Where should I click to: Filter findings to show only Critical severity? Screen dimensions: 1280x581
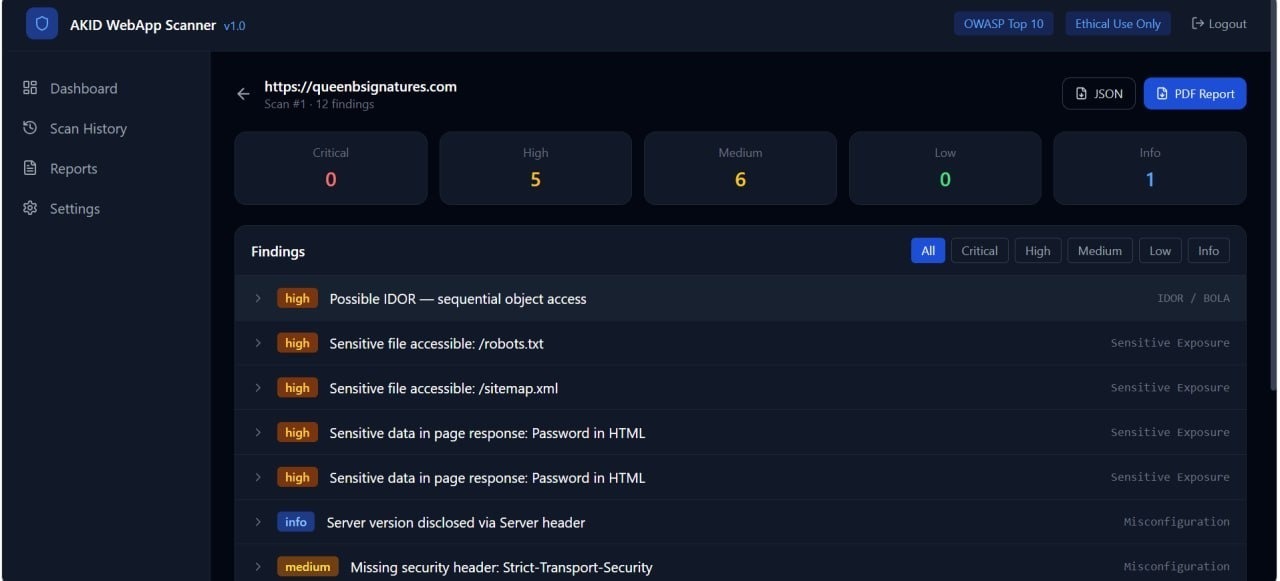tap(979, 250)
